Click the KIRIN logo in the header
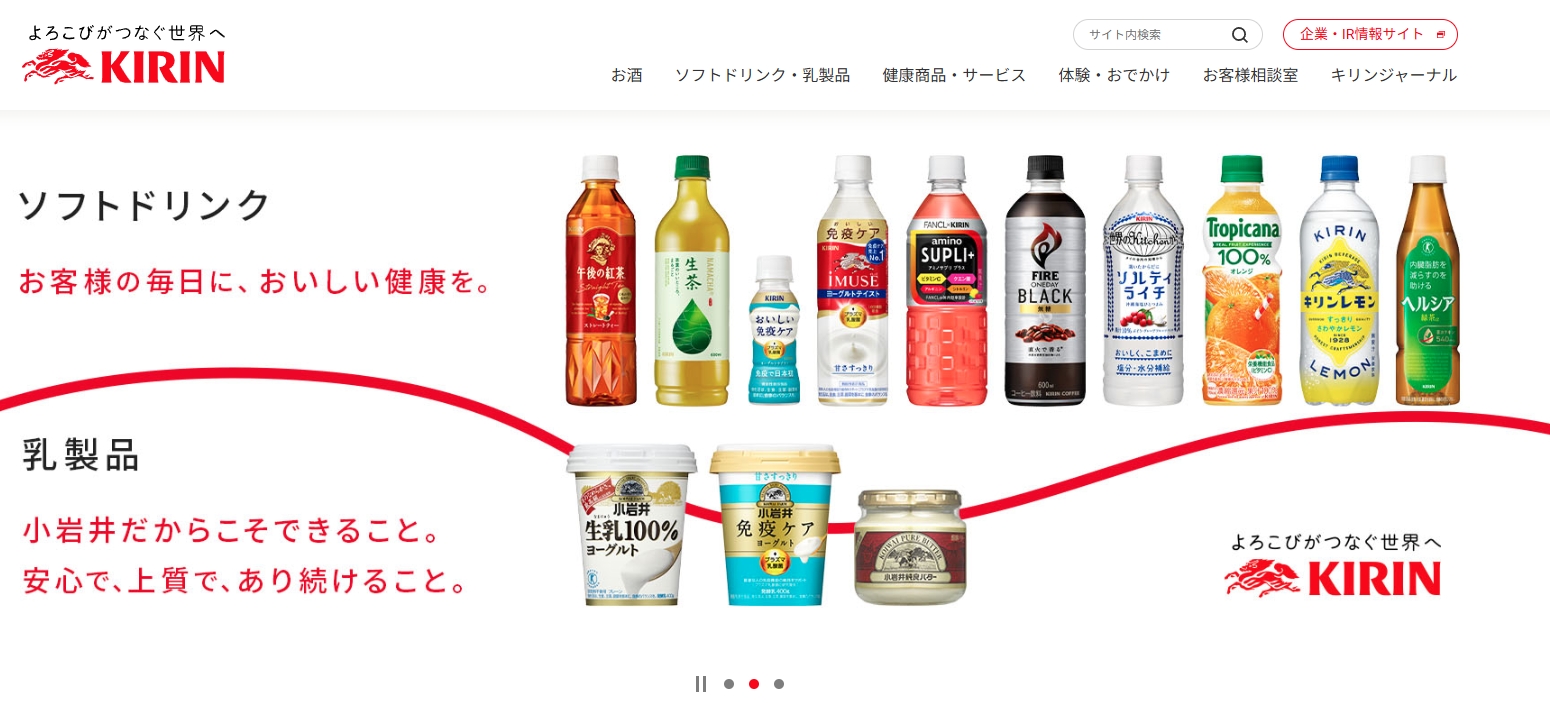 [124, 55]
